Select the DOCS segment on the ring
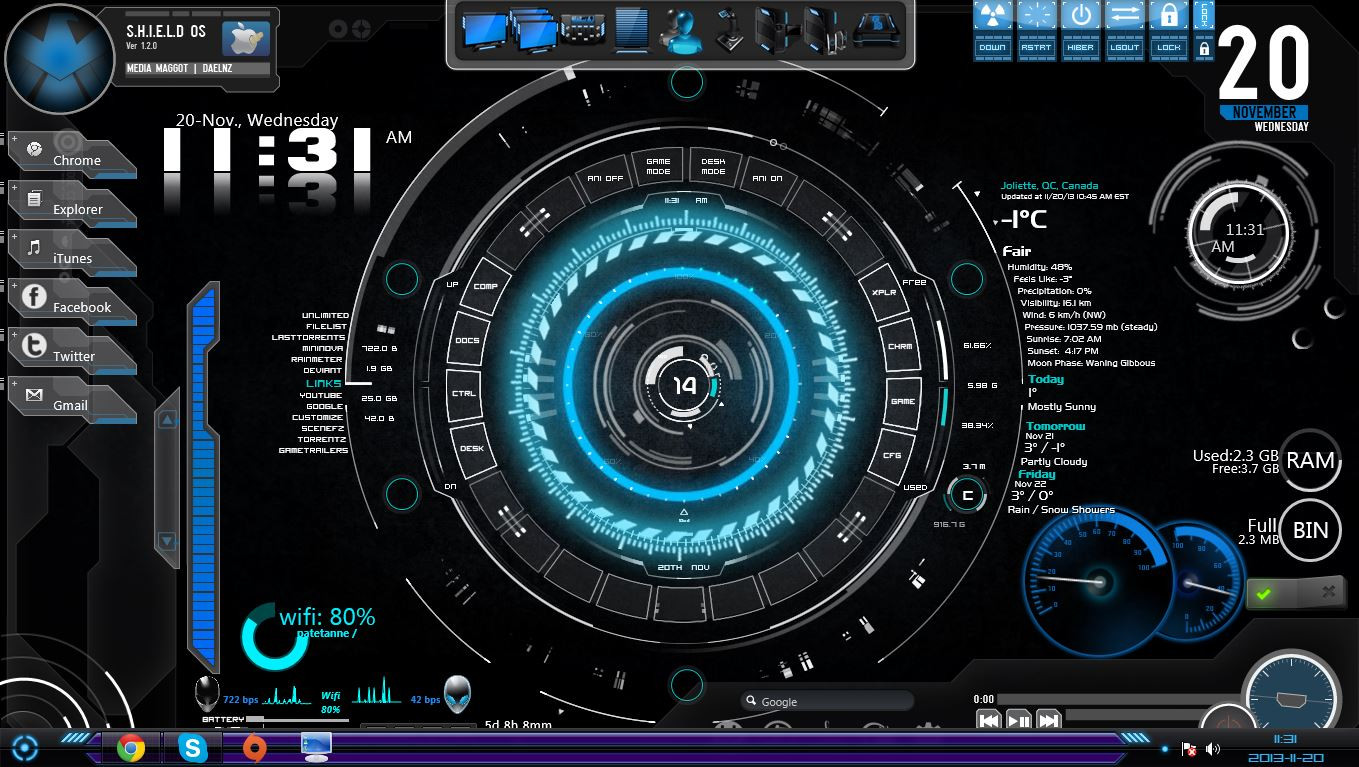 [x=467, y=341]
